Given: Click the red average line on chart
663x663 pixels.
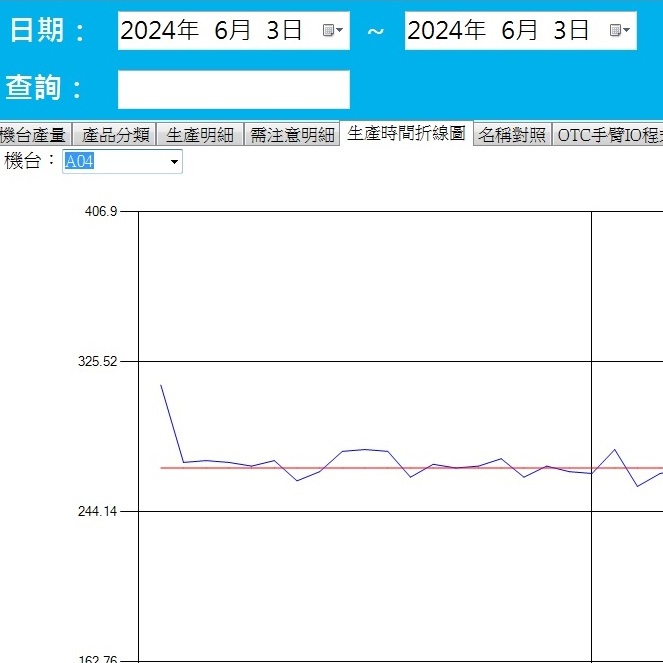Looking at the screenshot, I should [x=400, y=468].
